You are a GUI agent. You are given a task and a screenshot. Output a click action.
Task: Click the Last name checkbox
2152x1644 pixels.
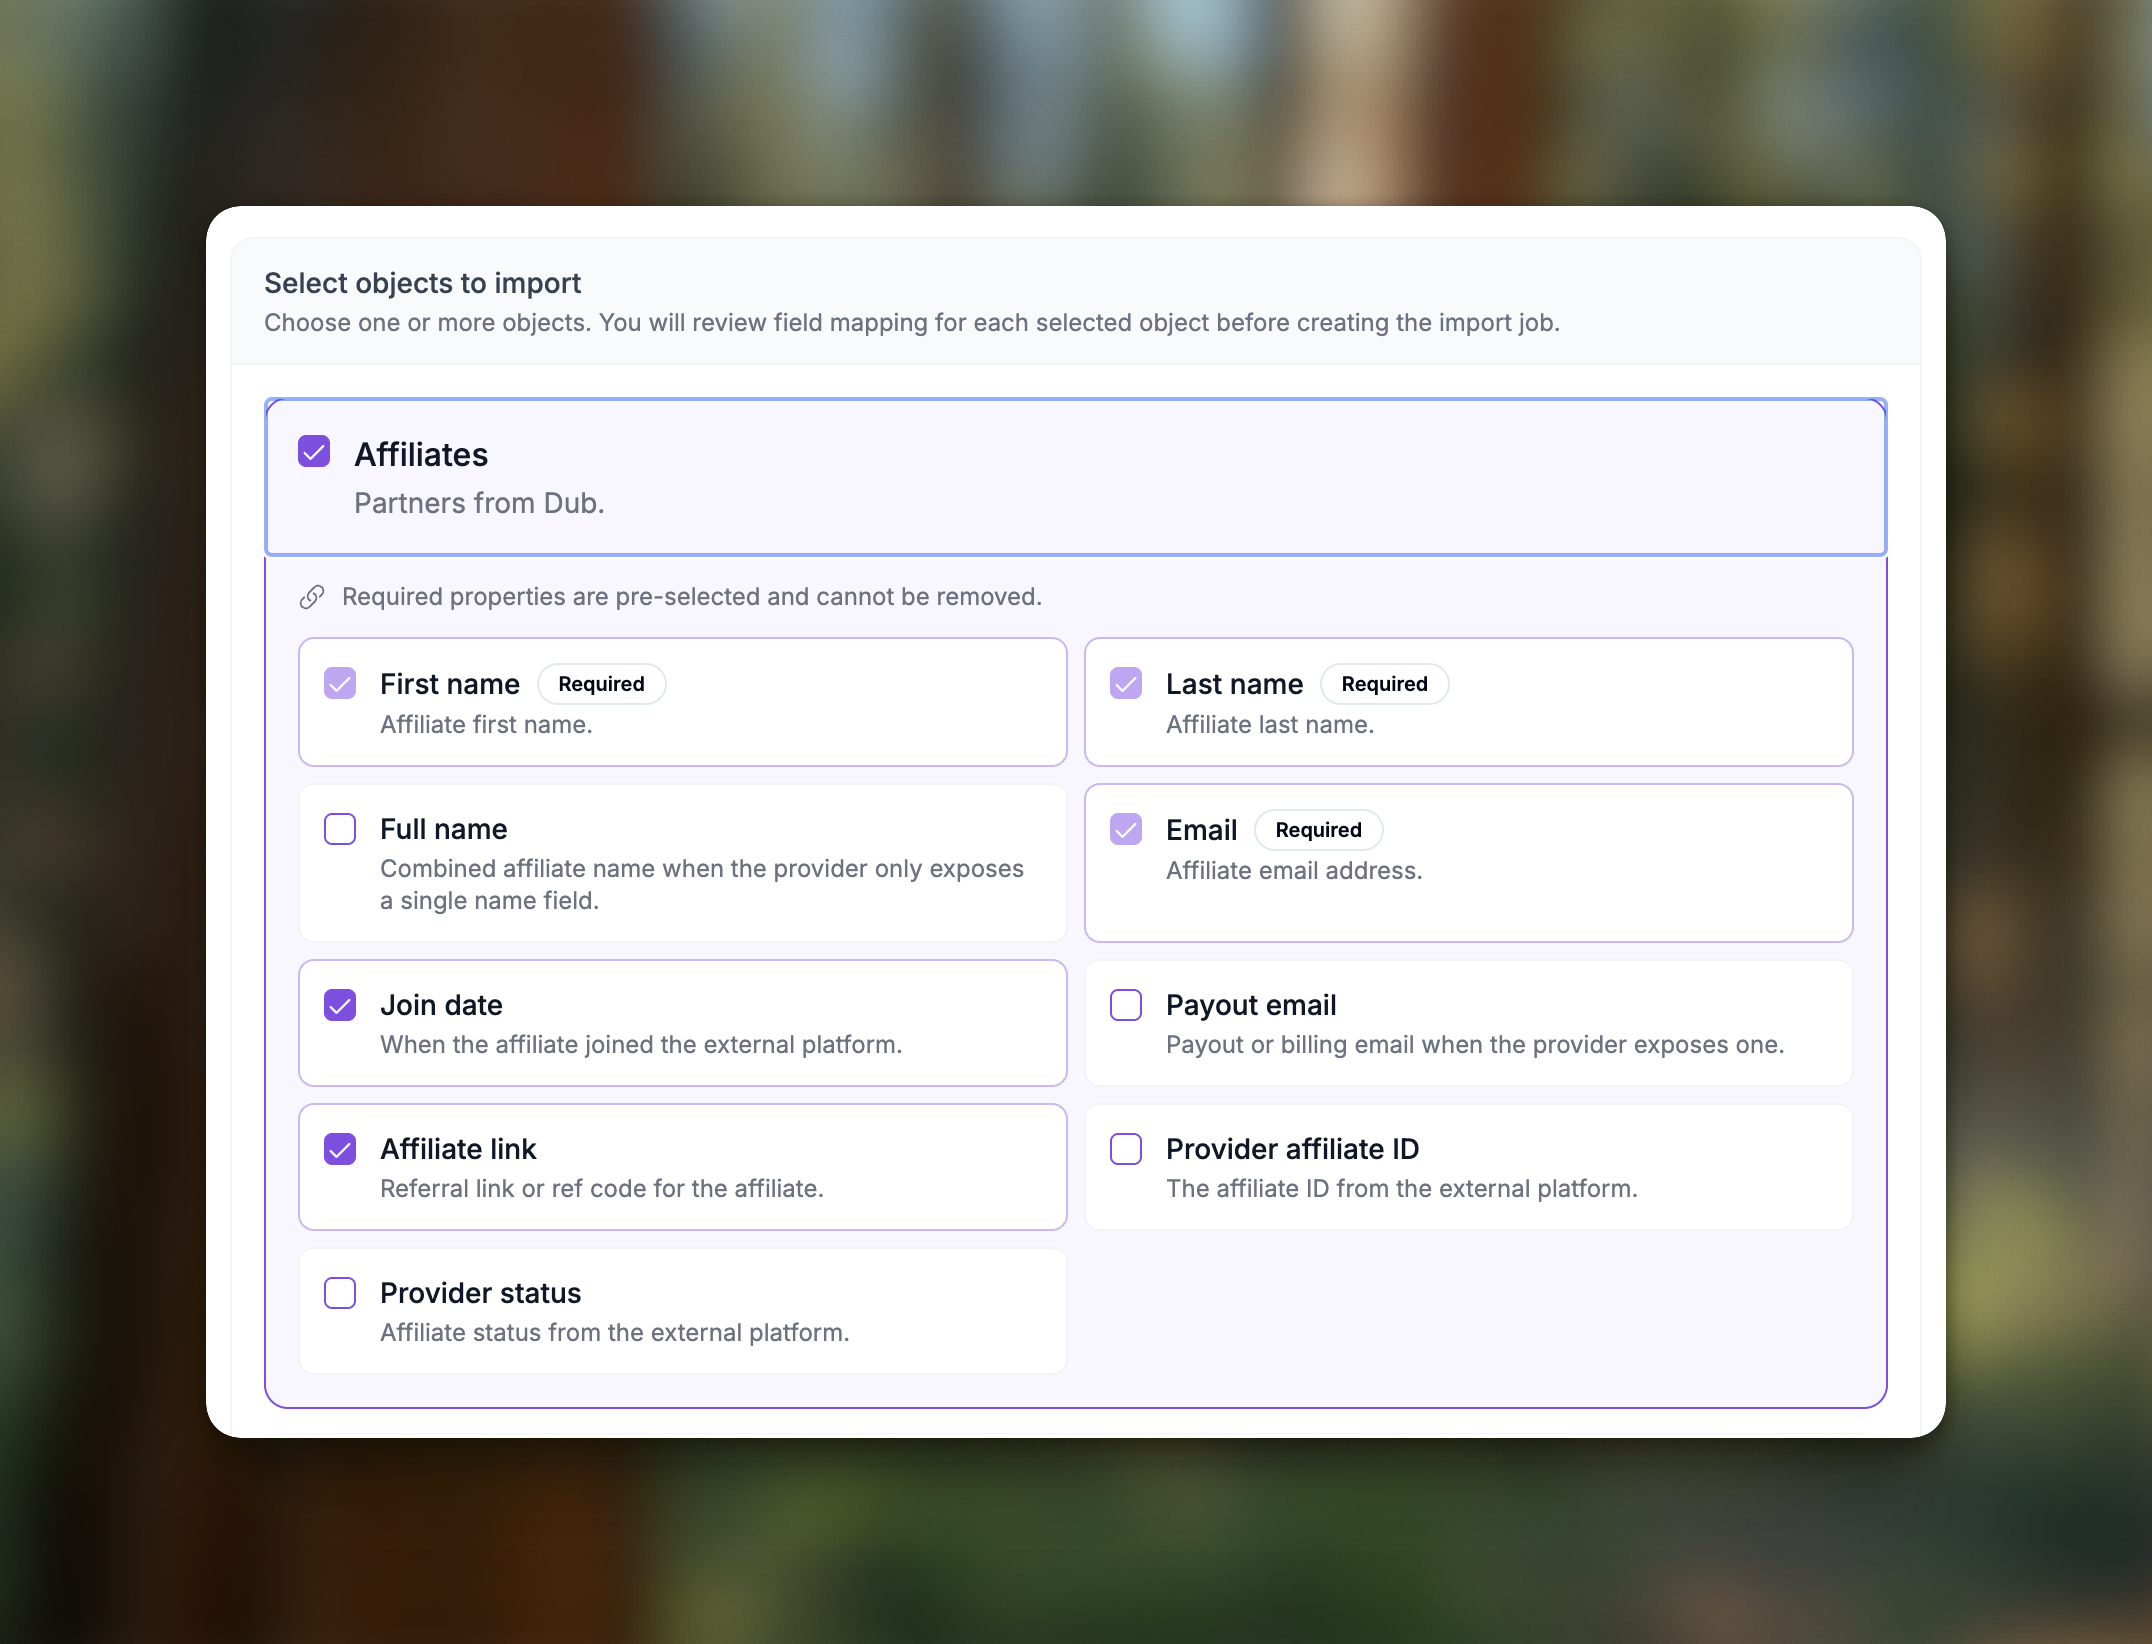coord(1126,683)
